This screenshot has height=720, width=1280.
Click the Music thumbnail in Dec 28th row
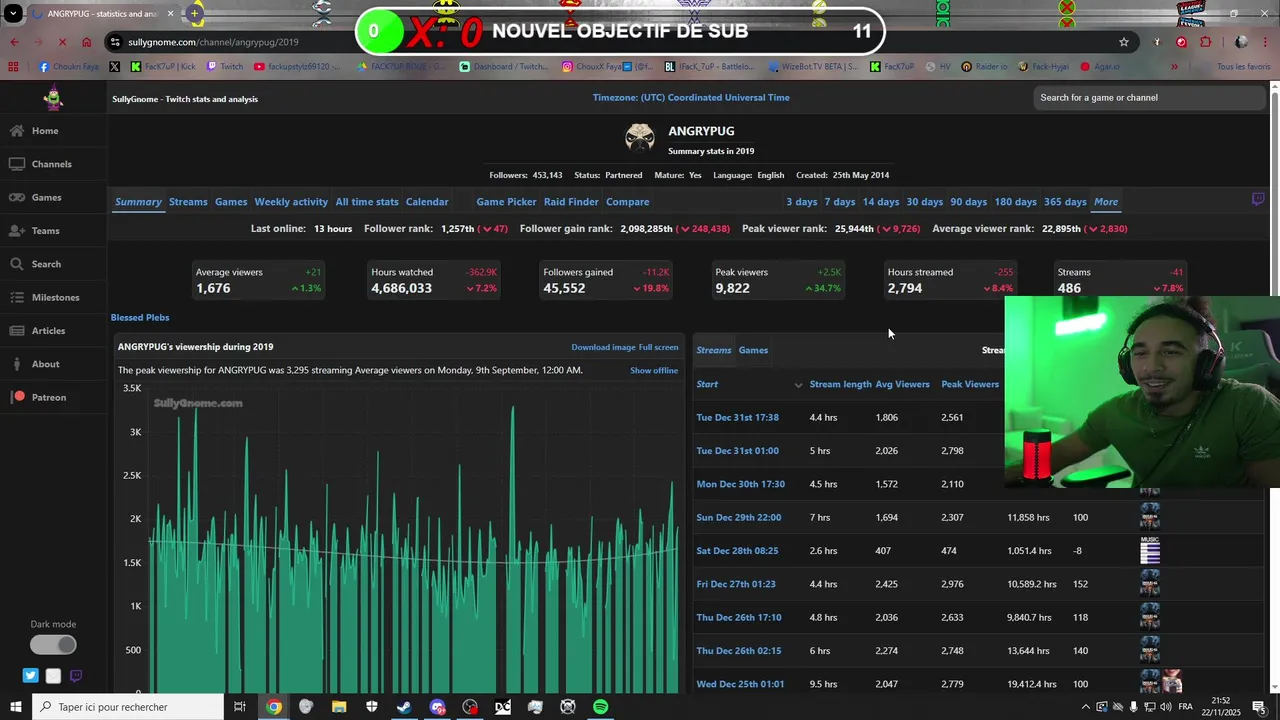[1150, 550]
